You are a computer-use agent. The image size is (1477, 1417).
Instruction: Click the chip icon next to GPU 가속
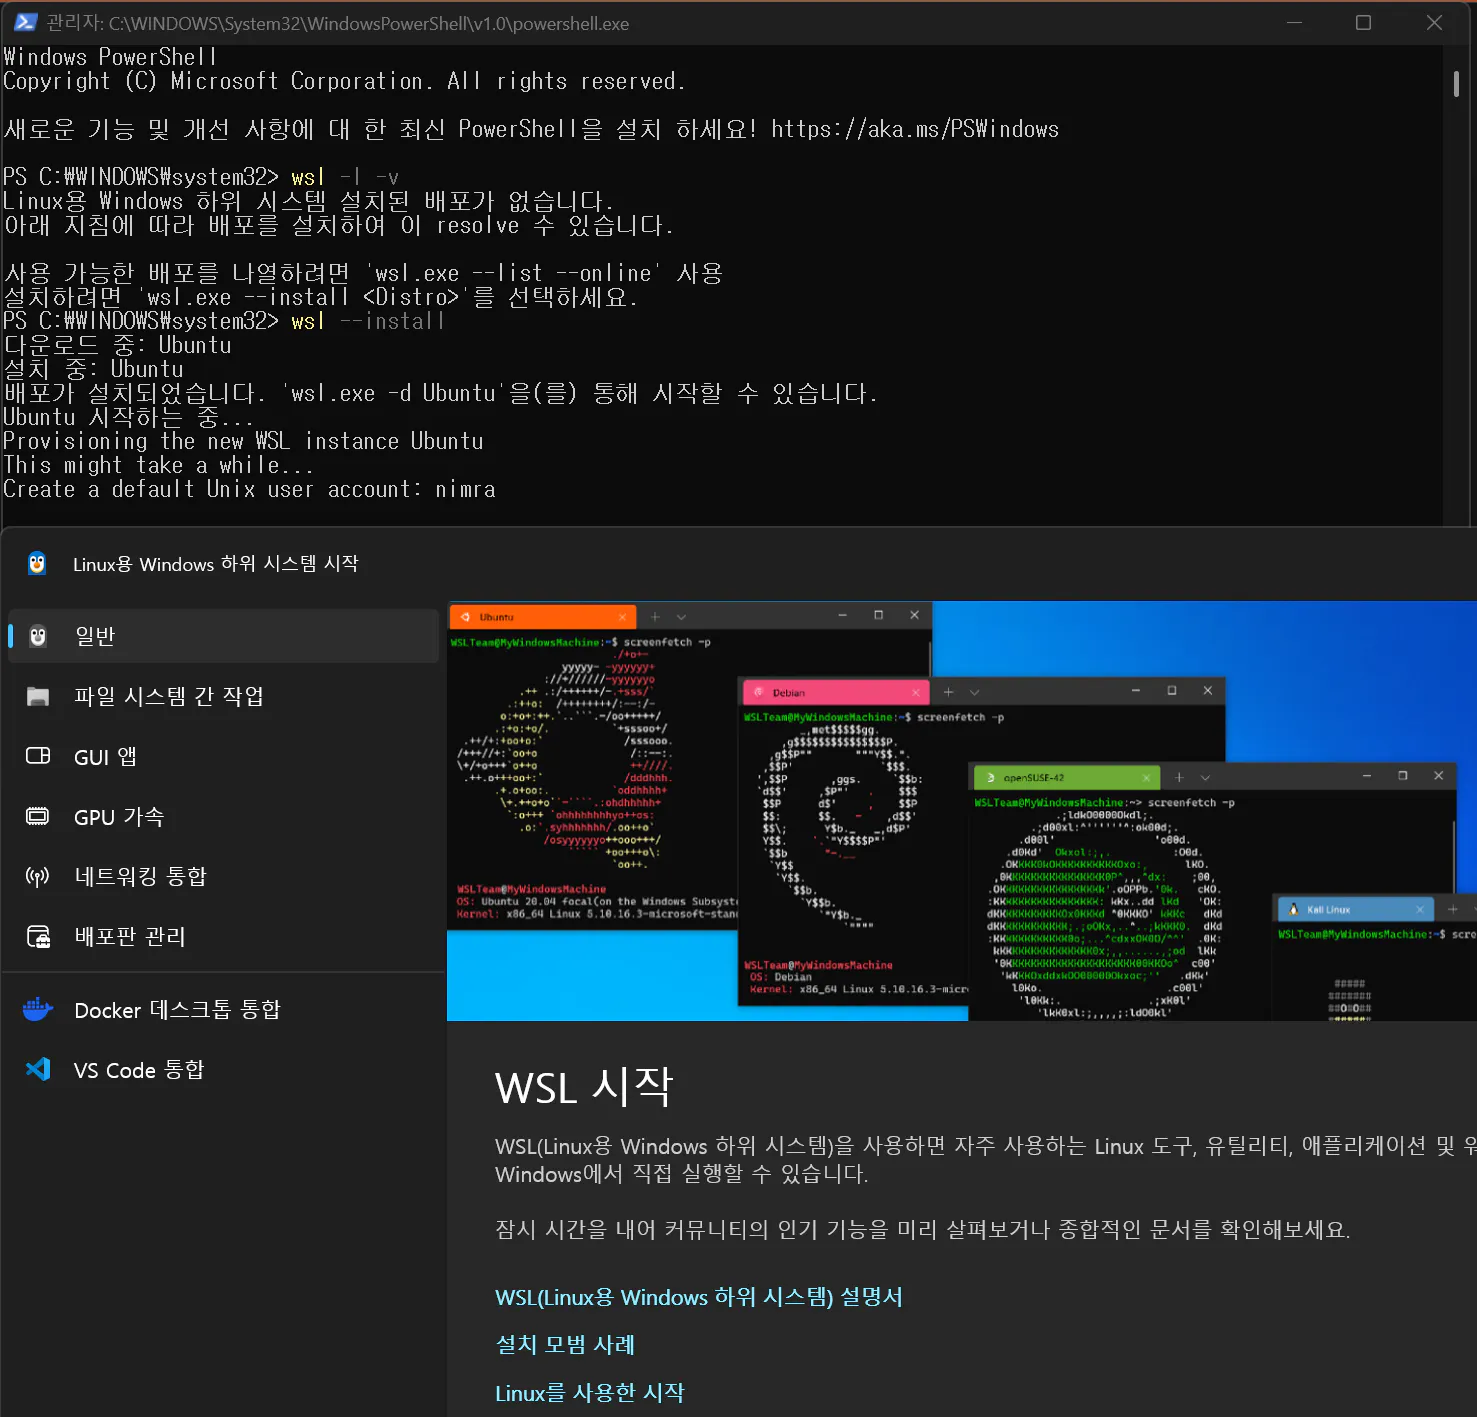tap(37, 816)
